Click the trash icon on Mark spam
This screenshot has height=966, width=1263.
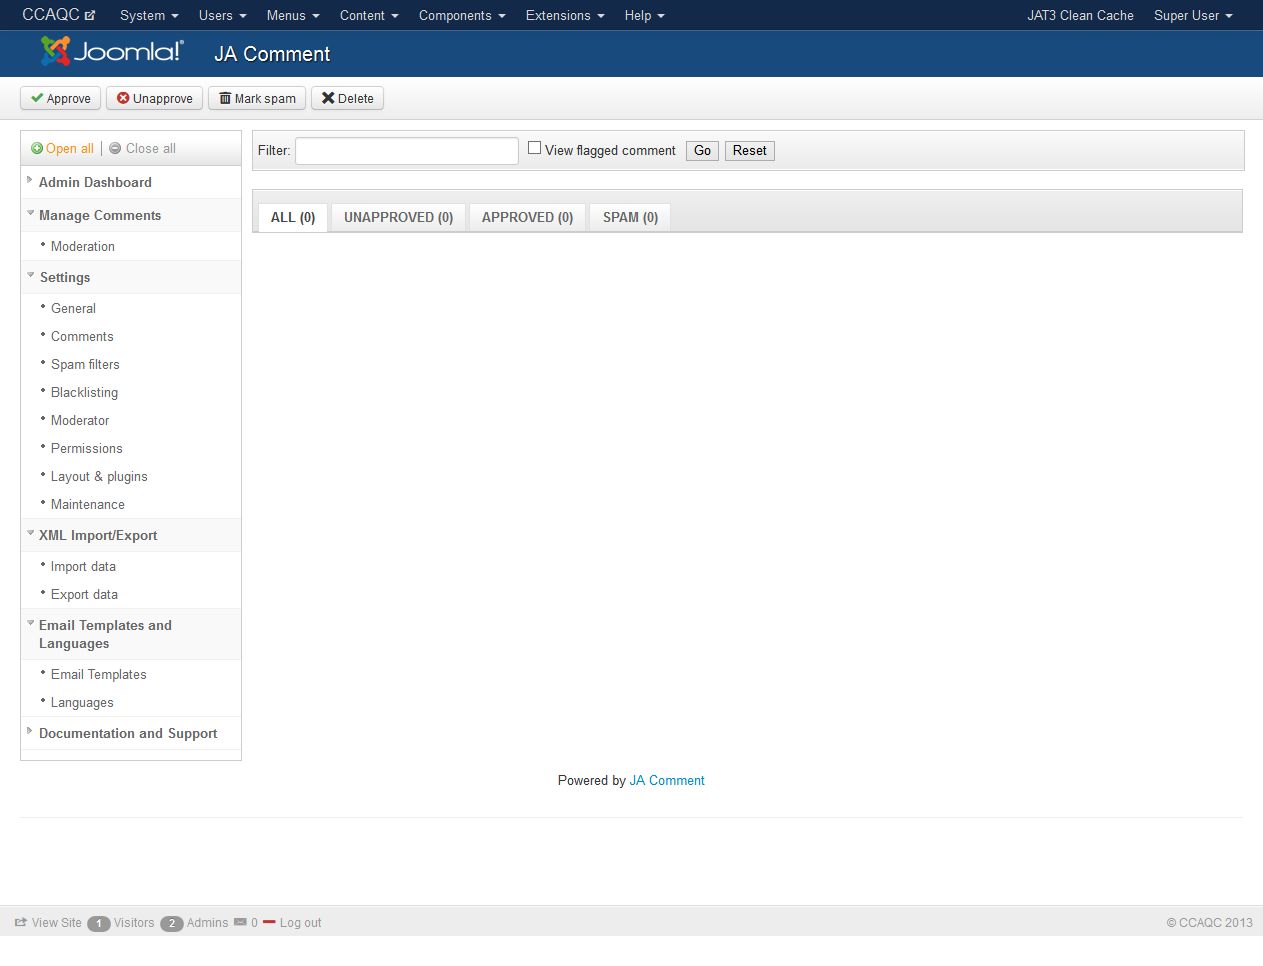225,98
